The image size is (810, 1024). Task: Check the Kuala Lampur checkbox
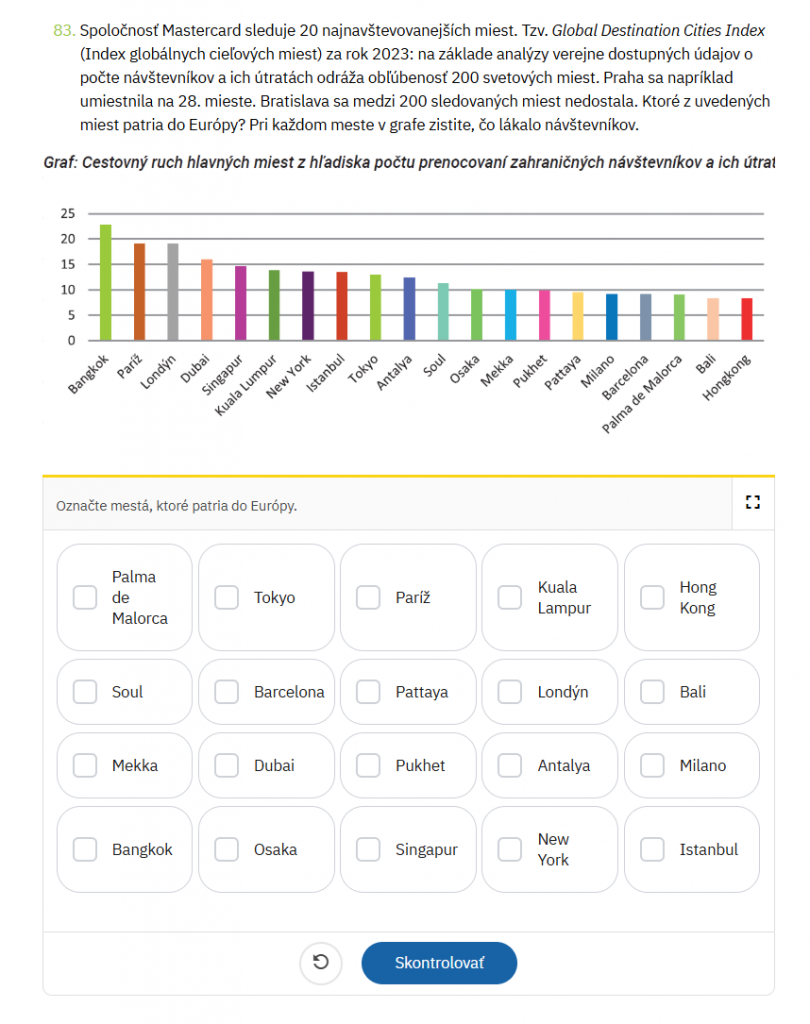pyautogui.click(x=510, y=597)
